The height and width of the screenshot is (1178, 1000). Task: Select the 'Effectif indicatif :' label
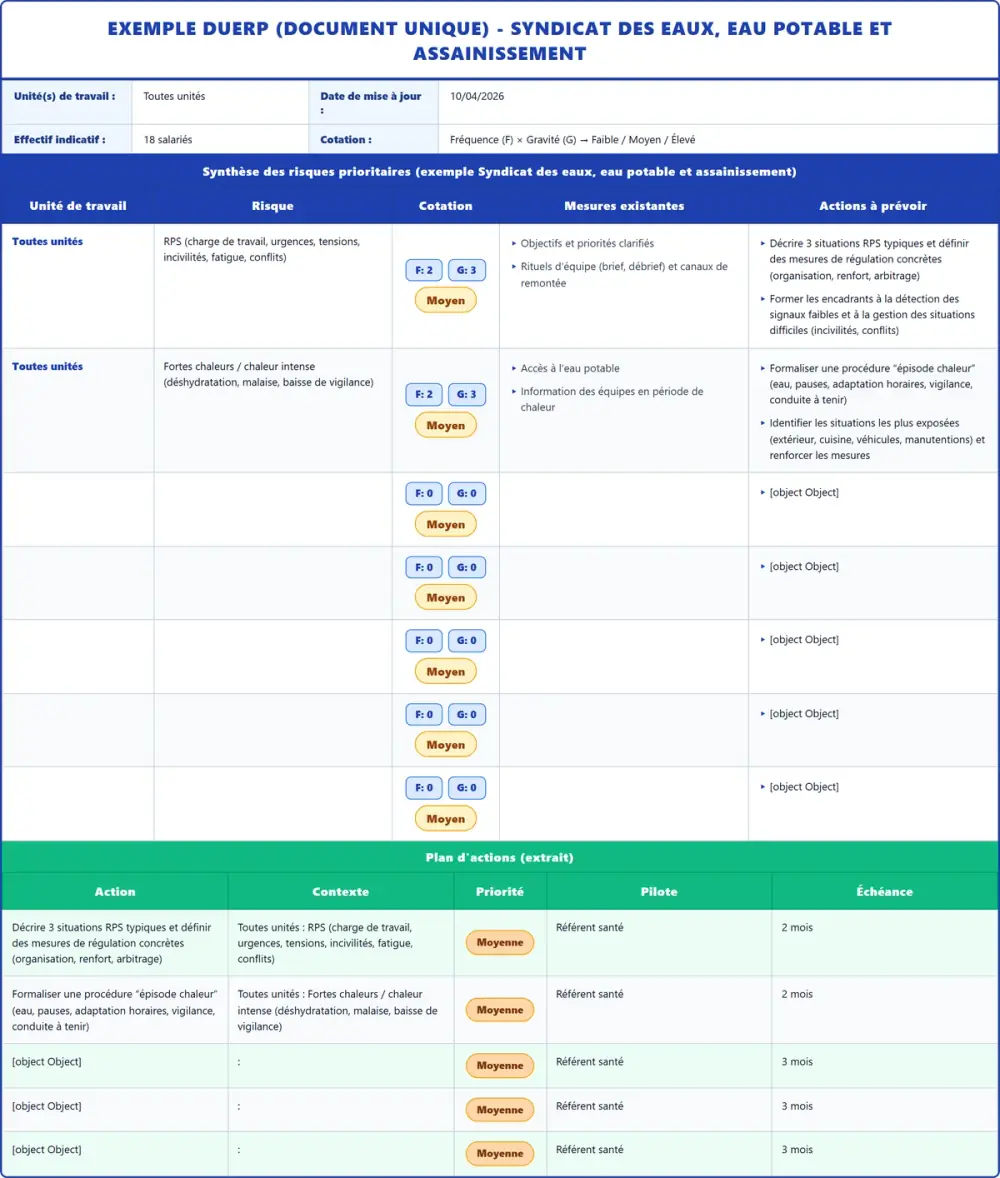[59, 140]
